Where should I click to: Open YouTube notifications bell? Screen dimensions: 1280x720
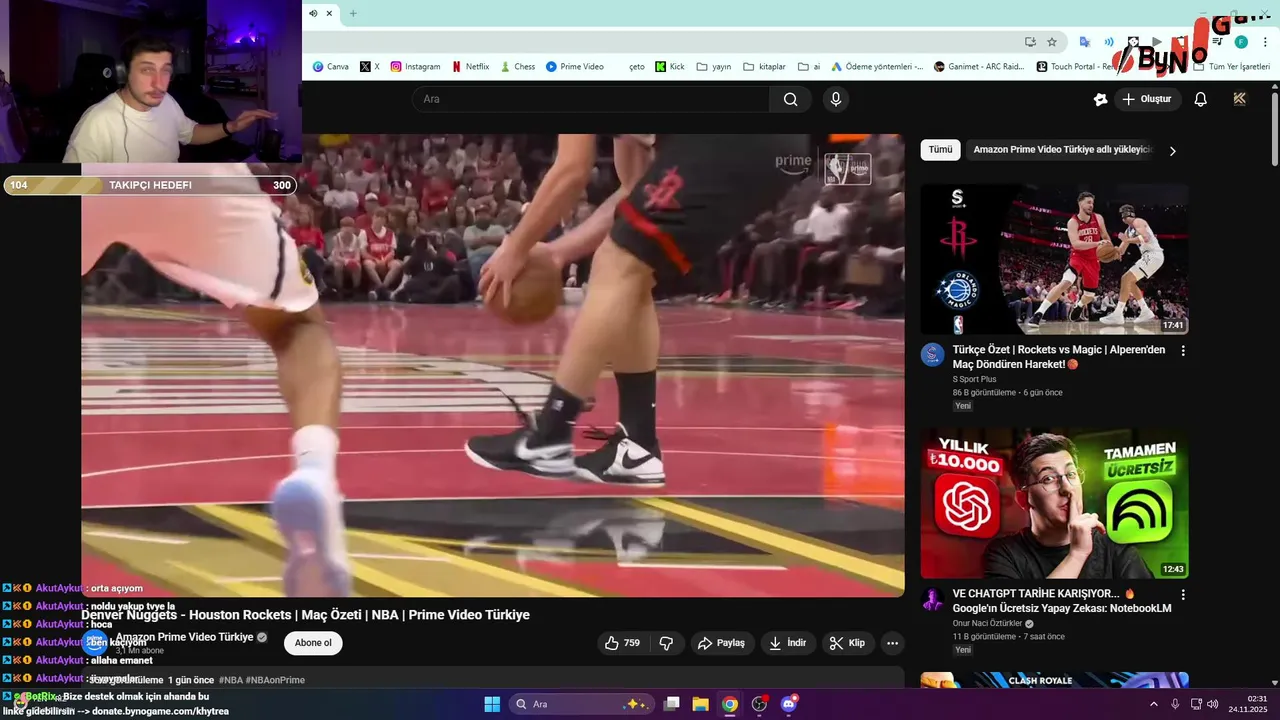[x=1200, y=99]
